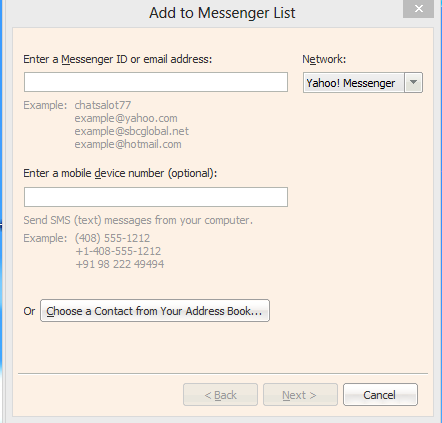Click the (408) 555-1212 example number
The height and width of the screenshot is (423, 442).
(x=112, y=238)
